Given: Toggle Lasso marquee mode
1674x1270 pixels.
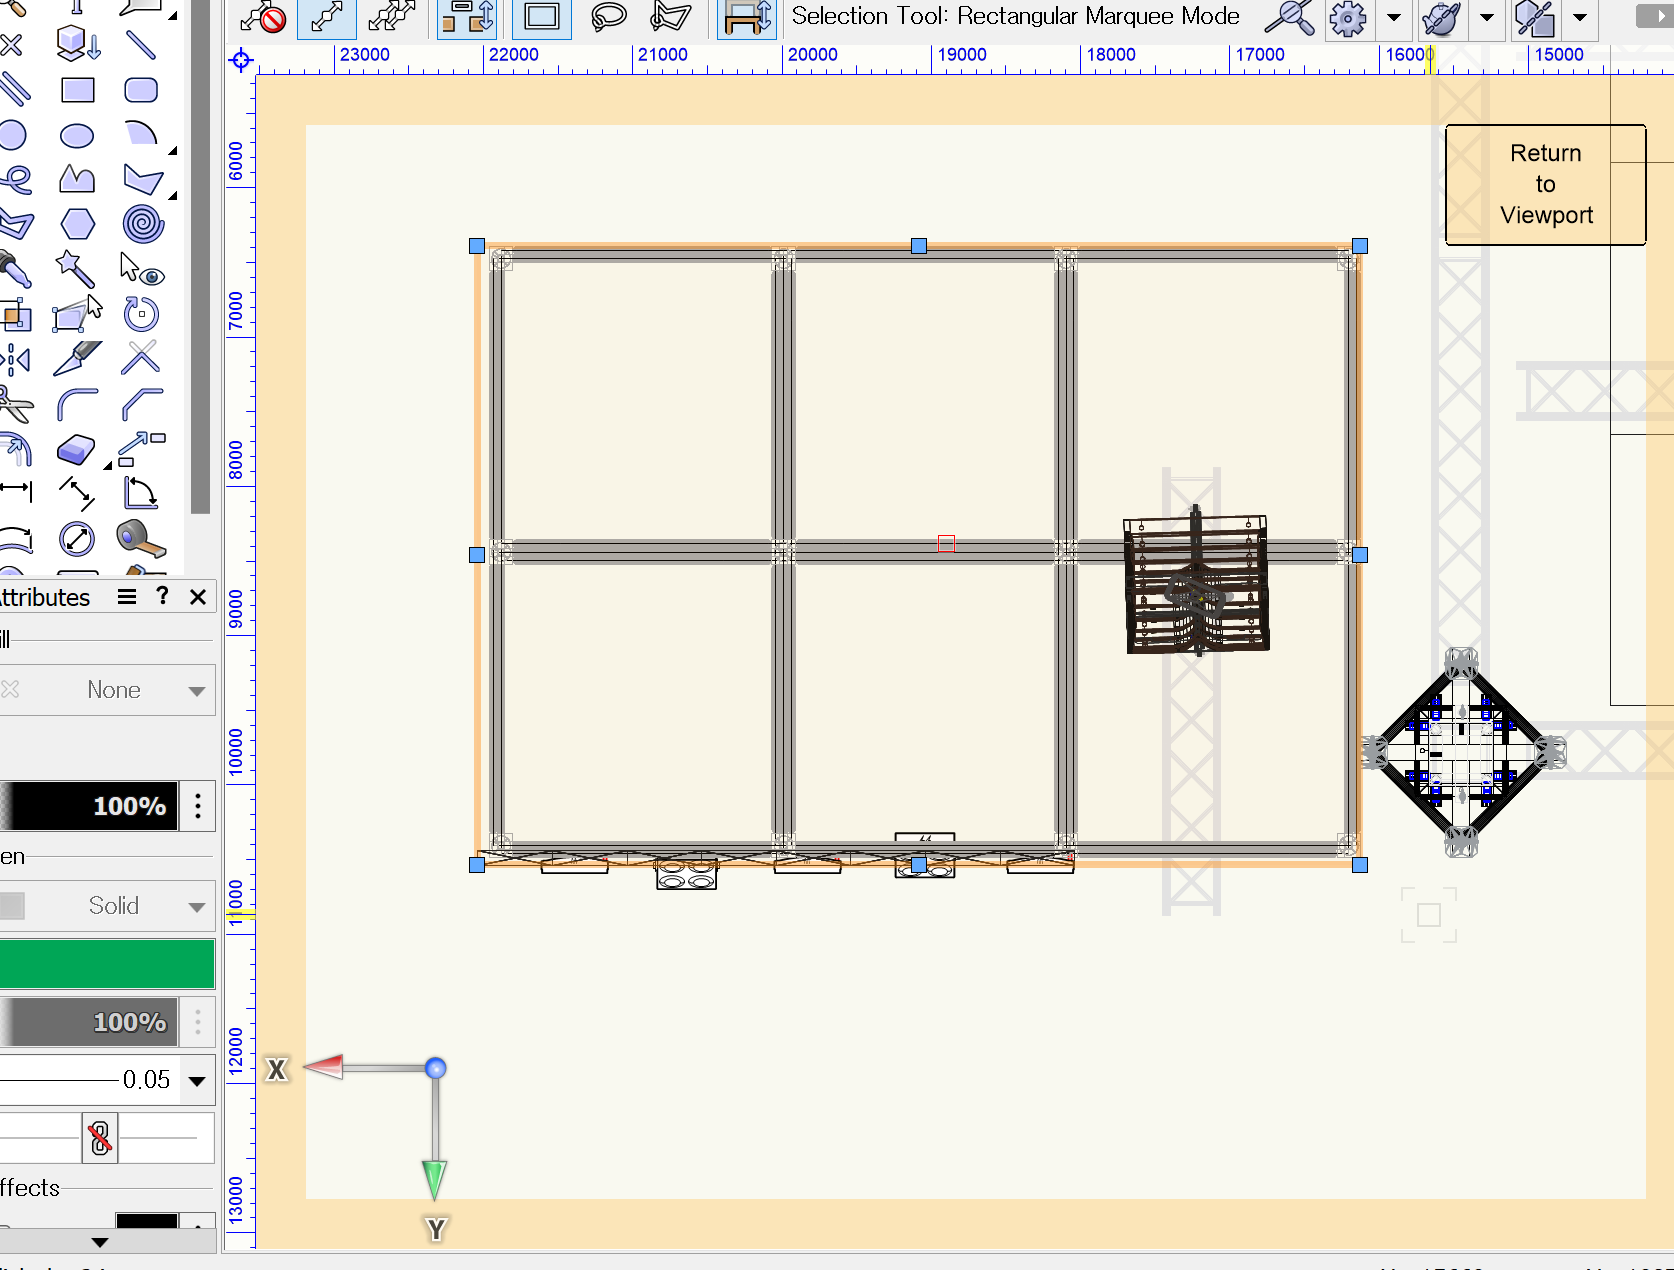Looking at the screenshot, I should (x=607, y=16).
